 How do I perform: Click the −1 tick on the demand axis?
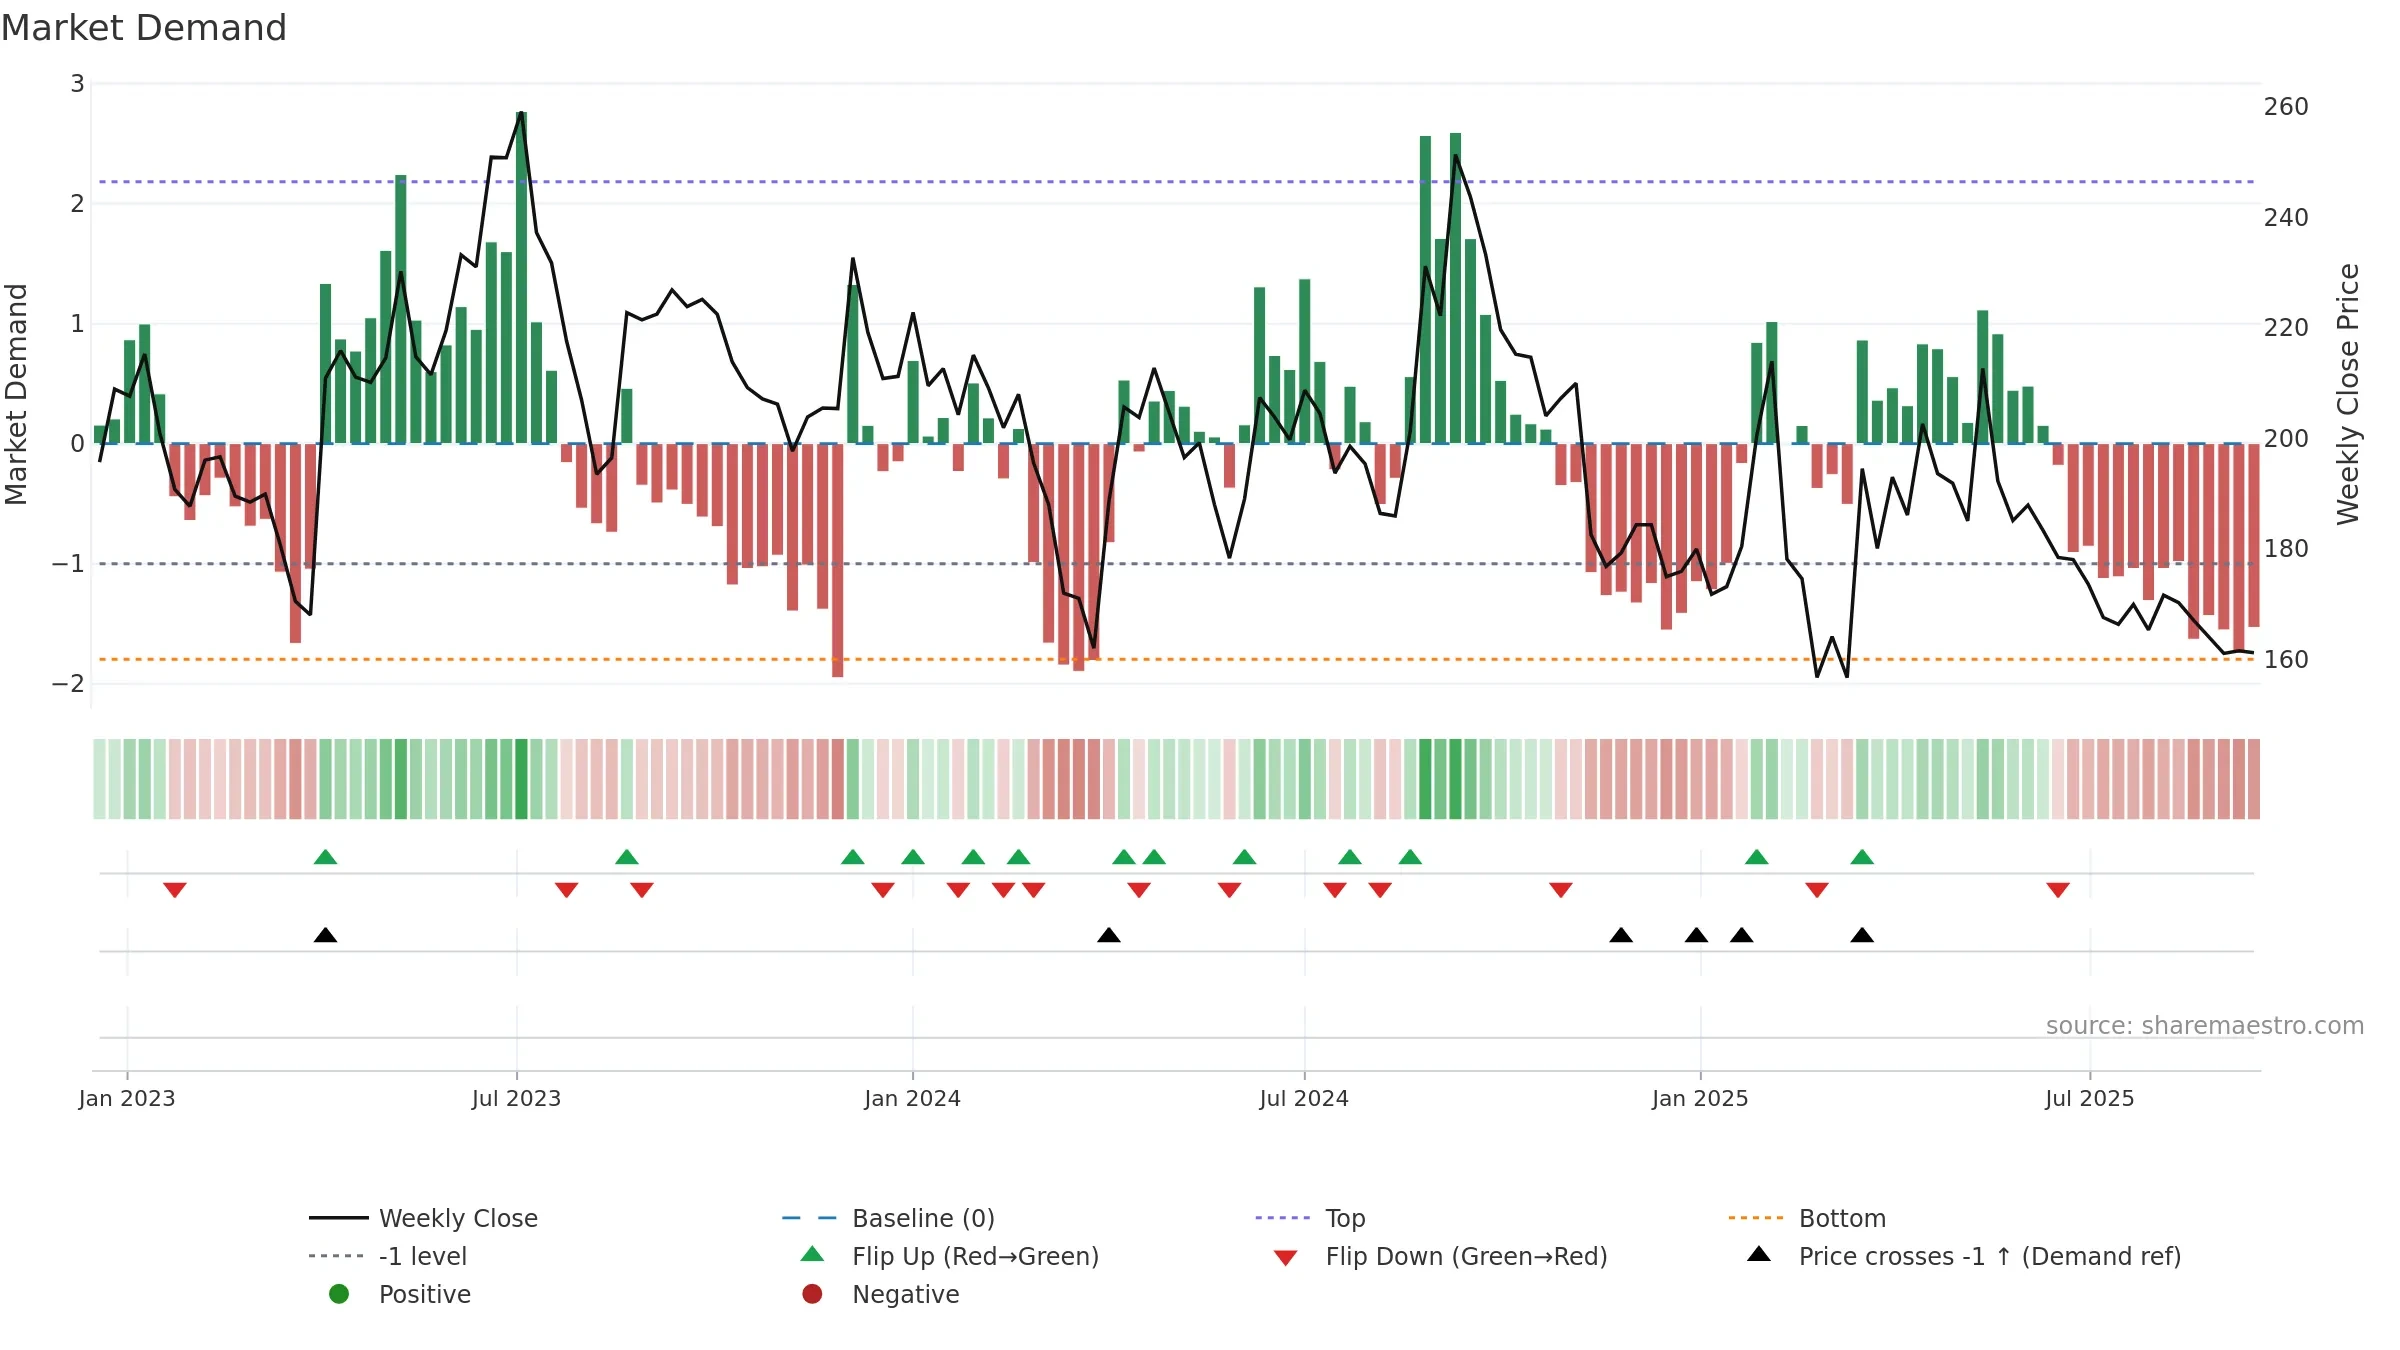[x=69, y=564]
